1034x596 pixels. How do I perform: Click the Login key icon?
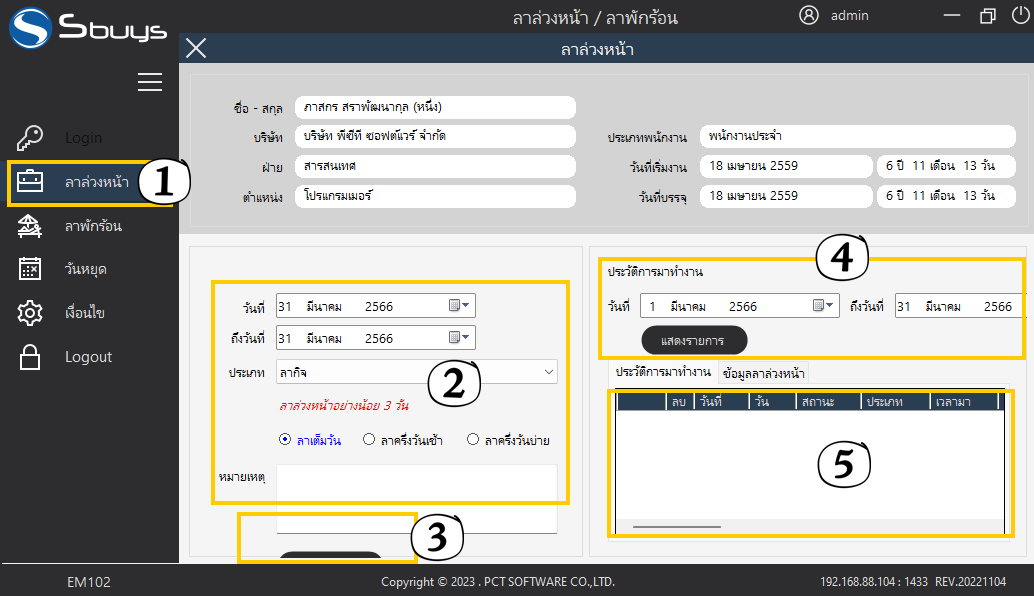pyautogui.click(x=30, y=138)
